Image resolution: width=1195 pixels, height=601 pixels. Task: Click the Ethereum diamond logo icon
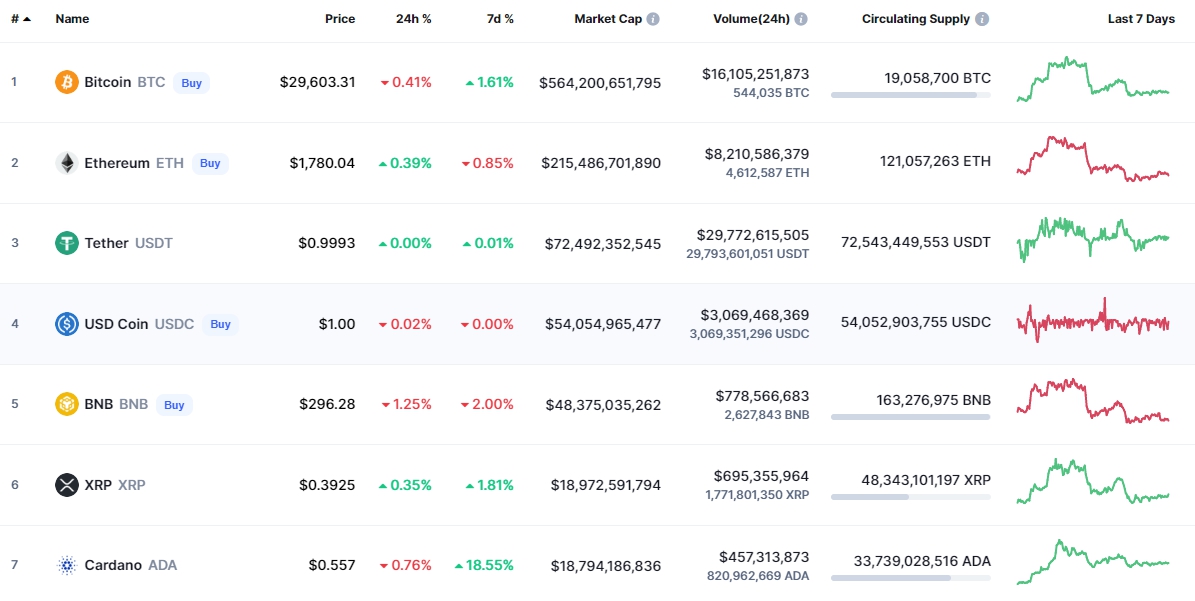coord(67,163)
